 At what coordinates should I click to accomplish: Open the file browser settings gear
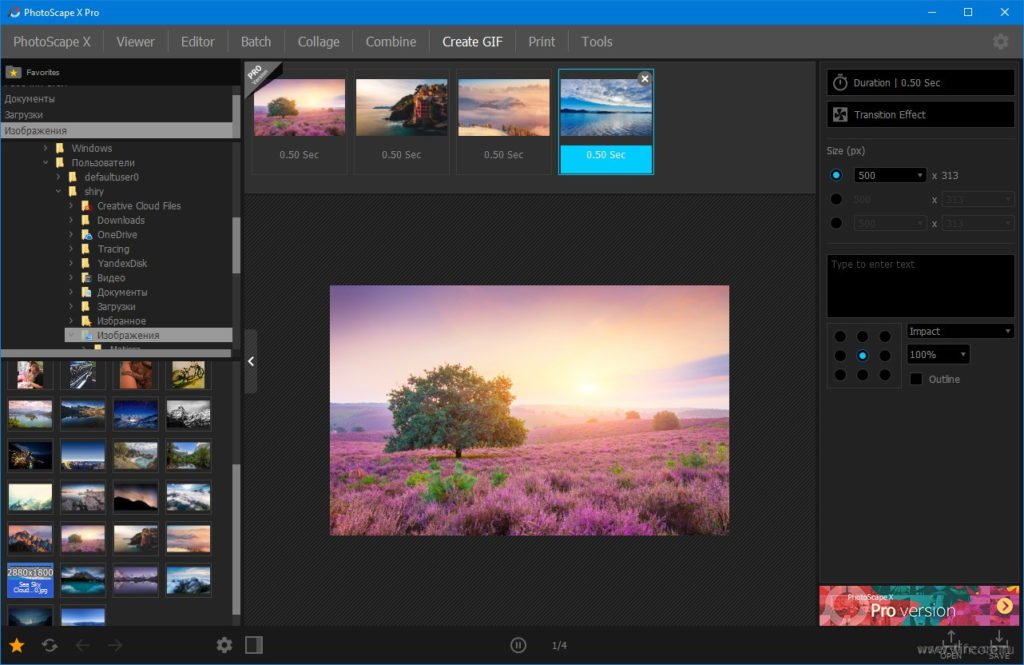point(224,645)
